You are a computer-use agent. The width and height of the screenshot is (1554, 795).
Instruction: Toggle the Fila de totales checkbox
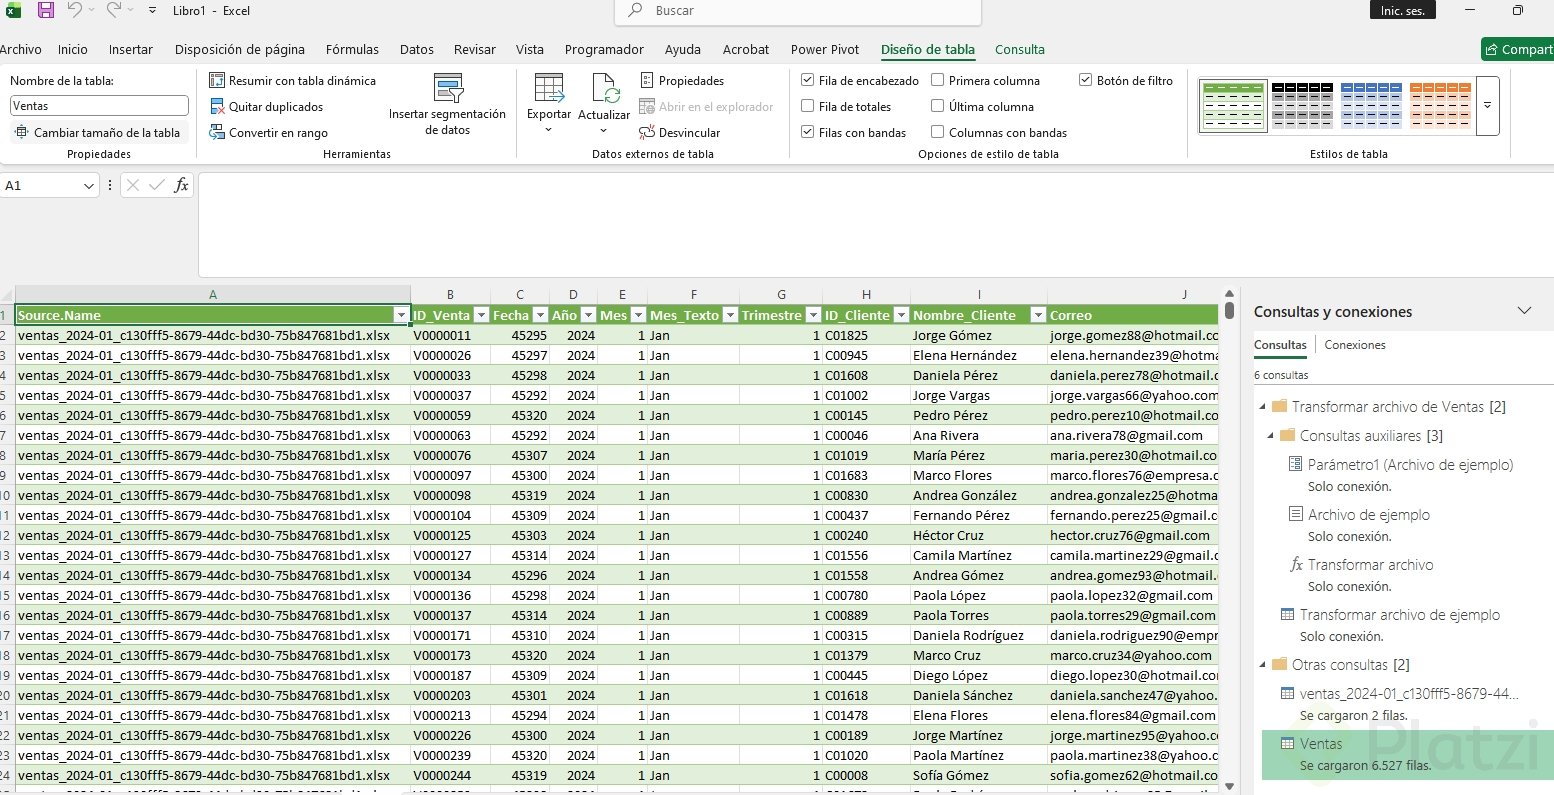click(x=808, y=107)
